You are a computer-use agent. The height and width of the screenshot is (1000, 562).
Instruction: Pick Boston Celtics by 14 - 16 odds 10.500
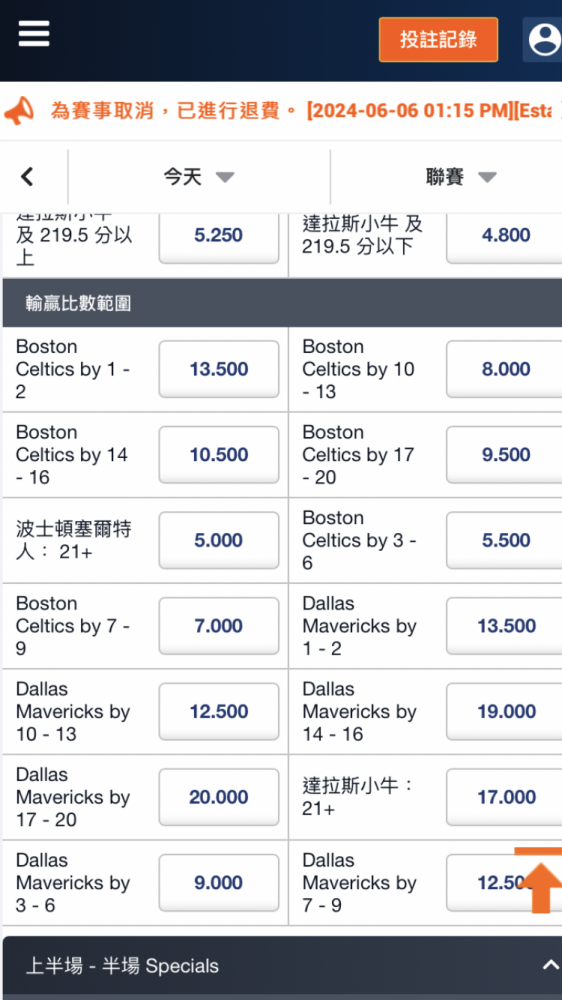pos(219,455)
